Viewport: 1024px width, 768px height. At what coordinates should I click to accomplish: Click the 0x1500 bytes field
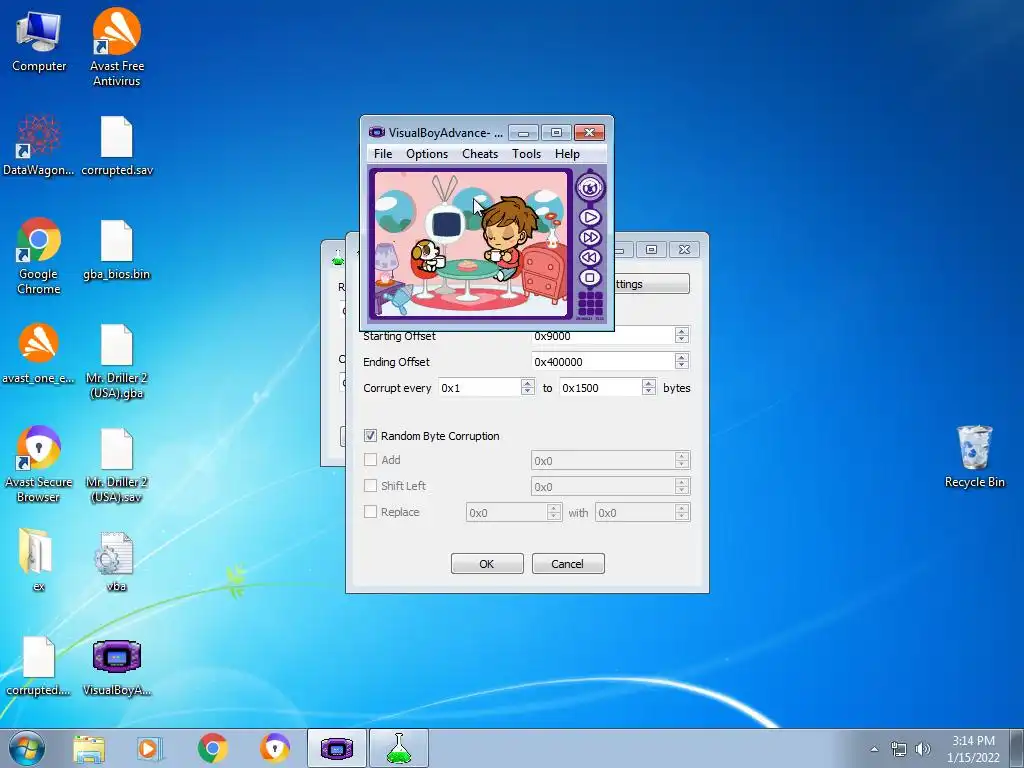(600, 387)
